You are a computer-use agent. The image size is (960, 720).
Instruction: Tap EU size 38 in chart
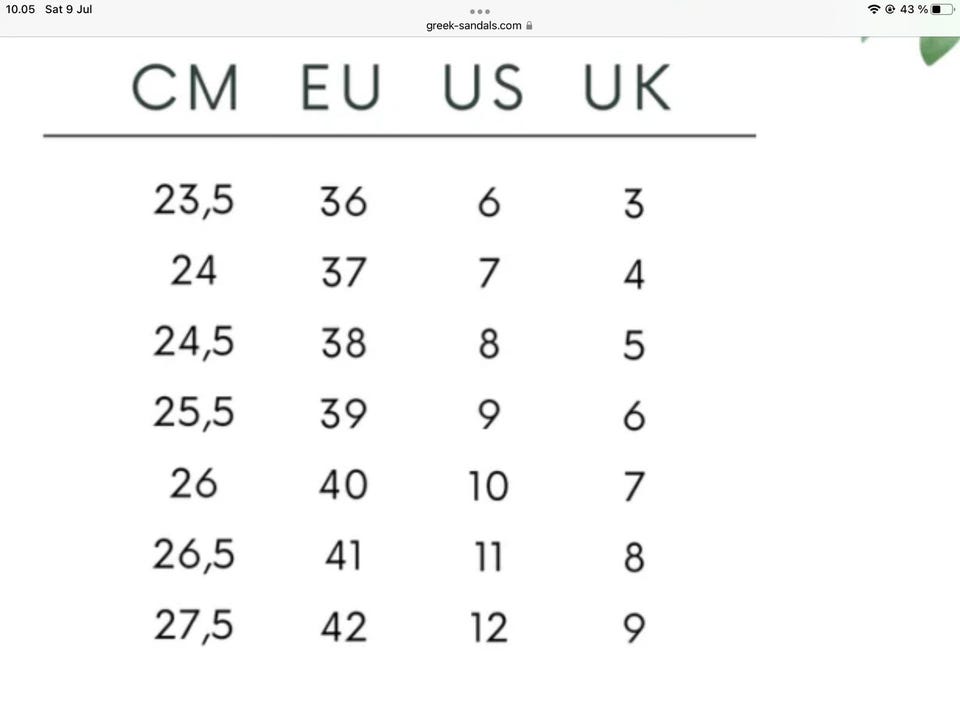(x=343, y=343)
